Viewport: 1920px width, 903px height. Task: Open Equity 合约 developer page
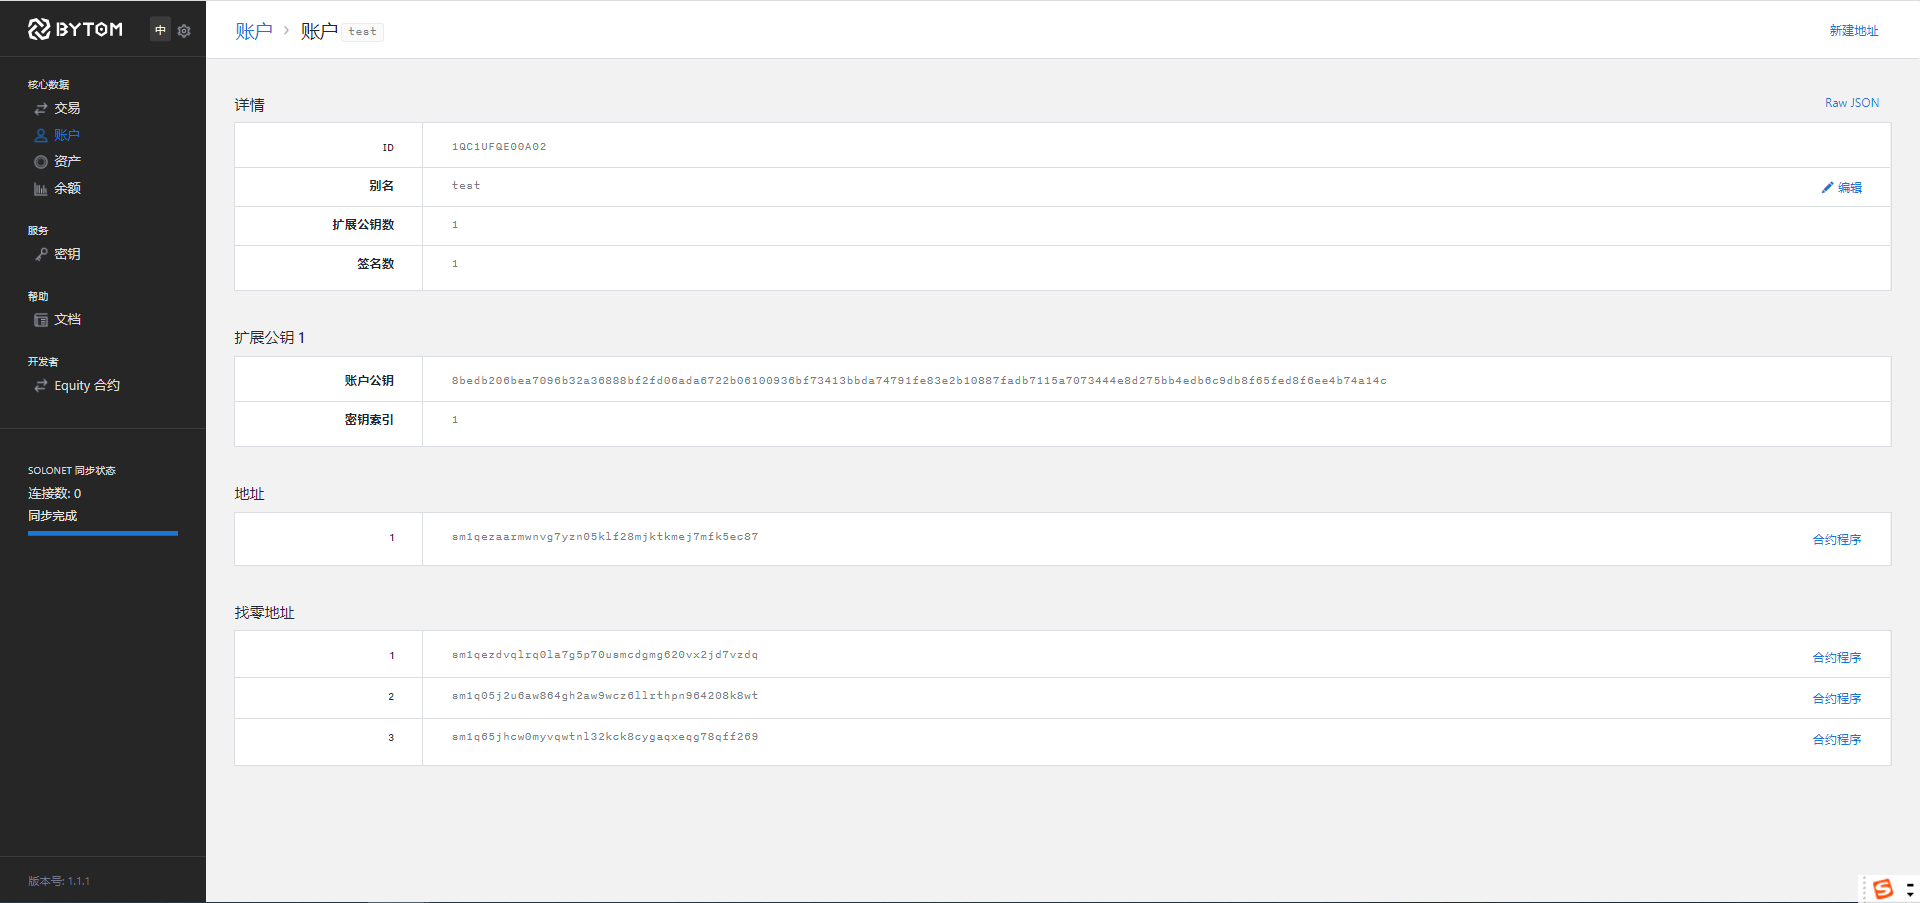(x=87, y=385)
